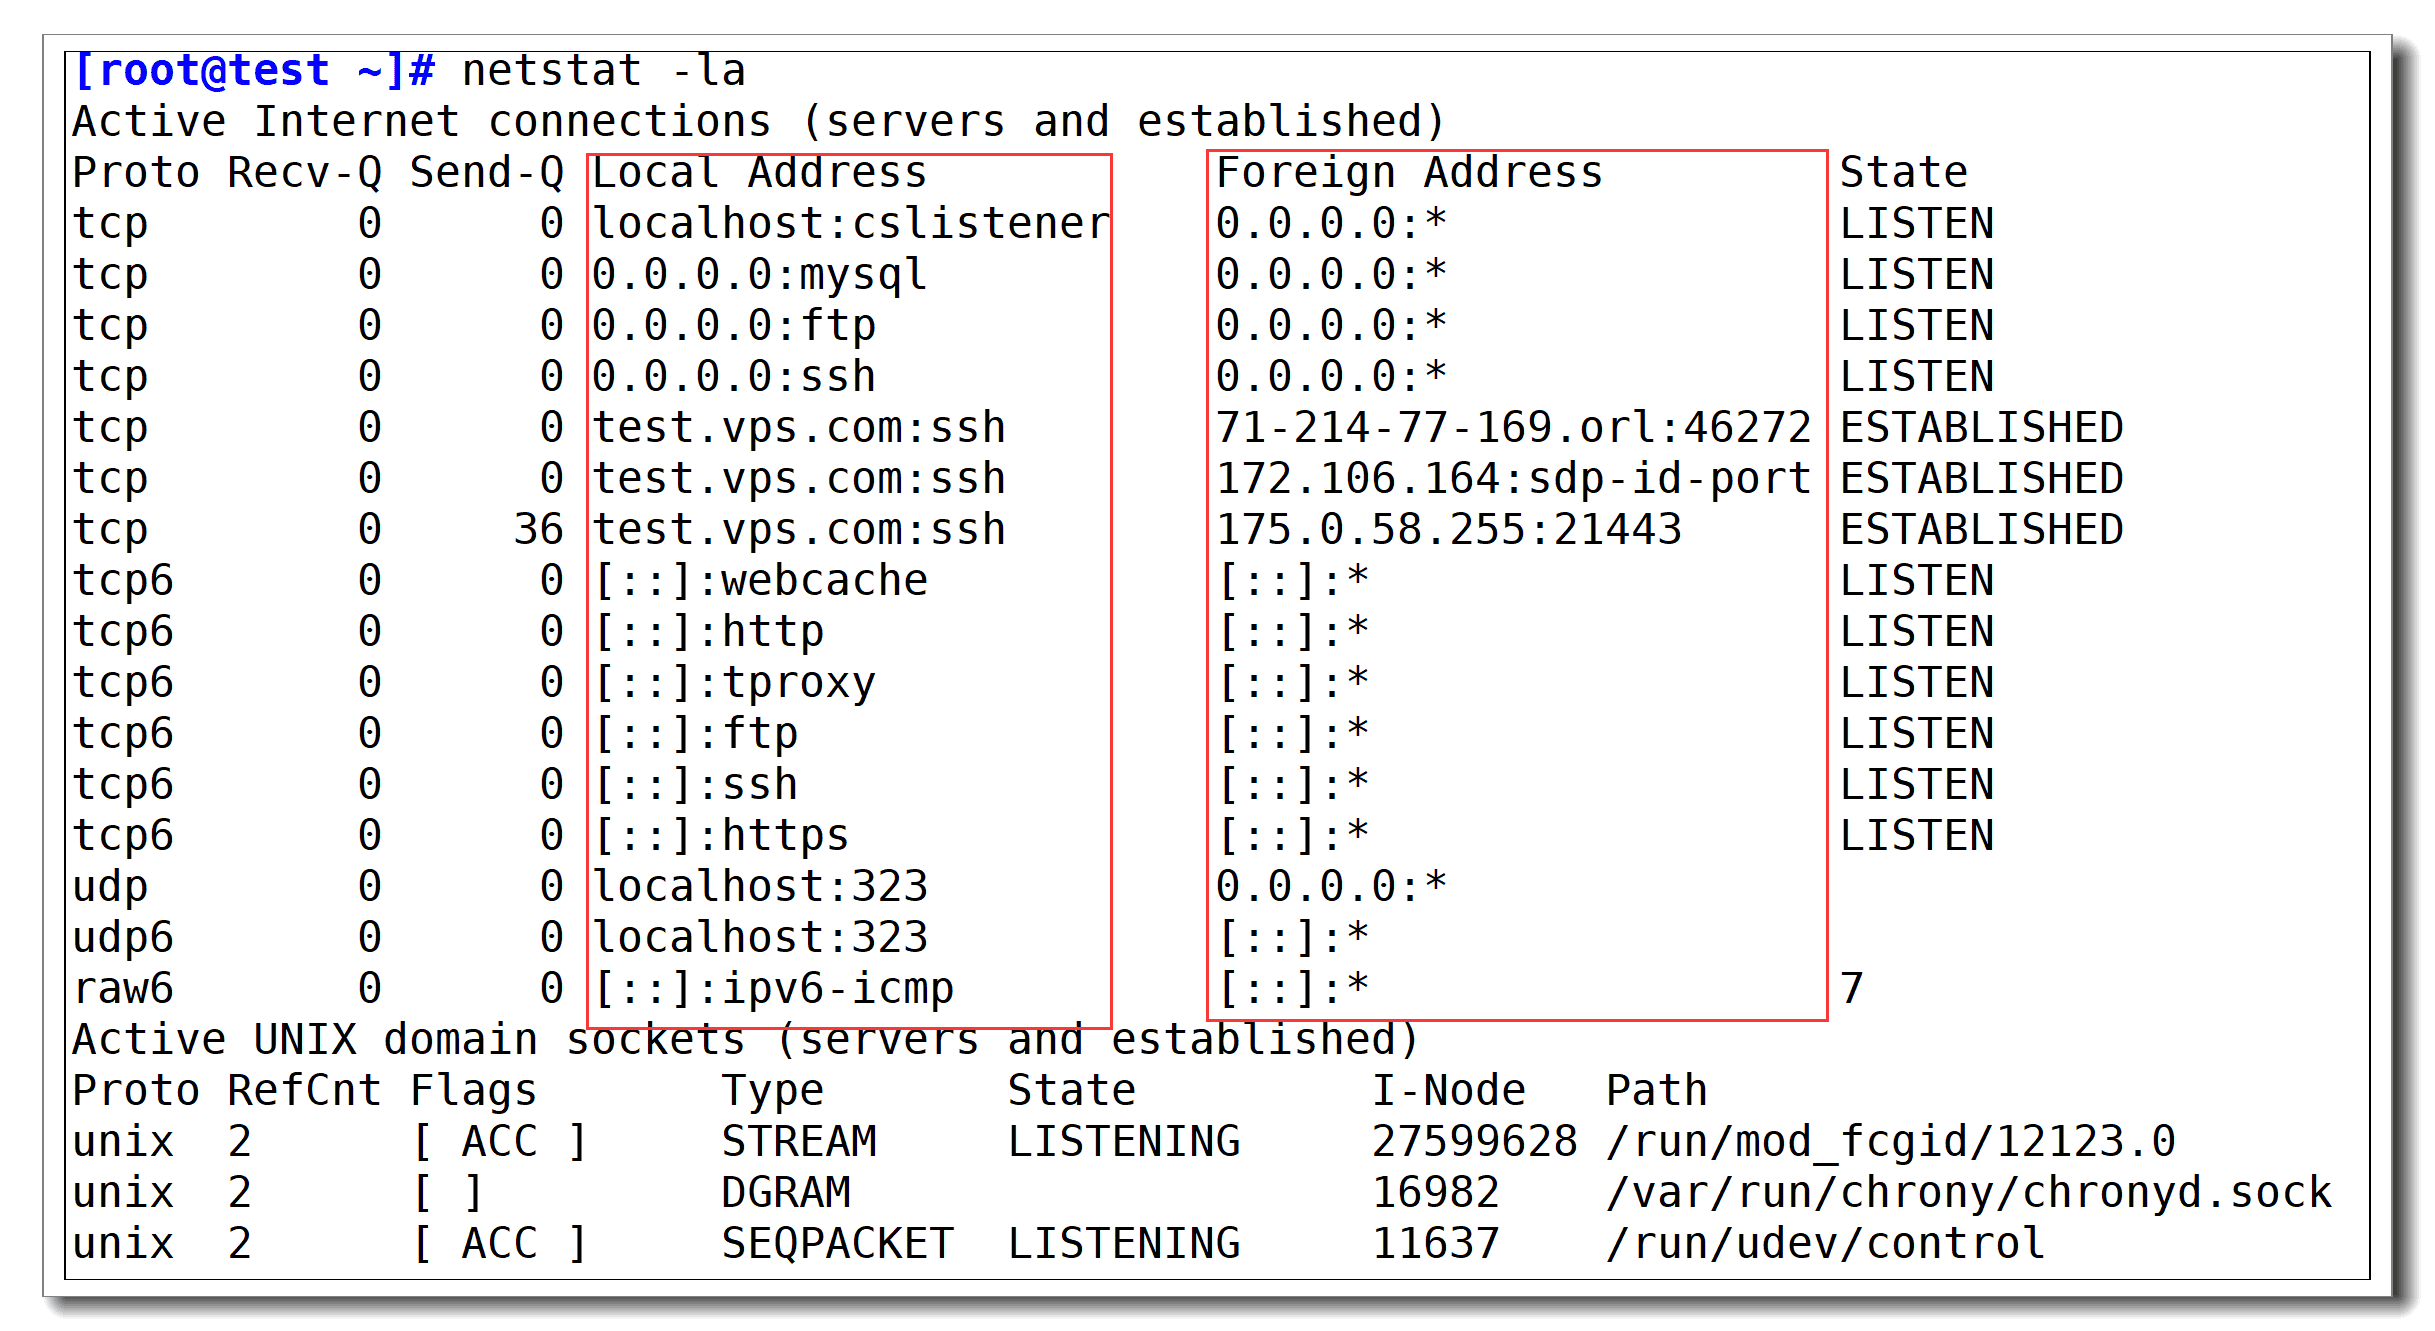This screenshot has height=1331, width=2435.
Task: Select the path '/run/mod_fcgid/12123.0'
Action: 1890,1142
